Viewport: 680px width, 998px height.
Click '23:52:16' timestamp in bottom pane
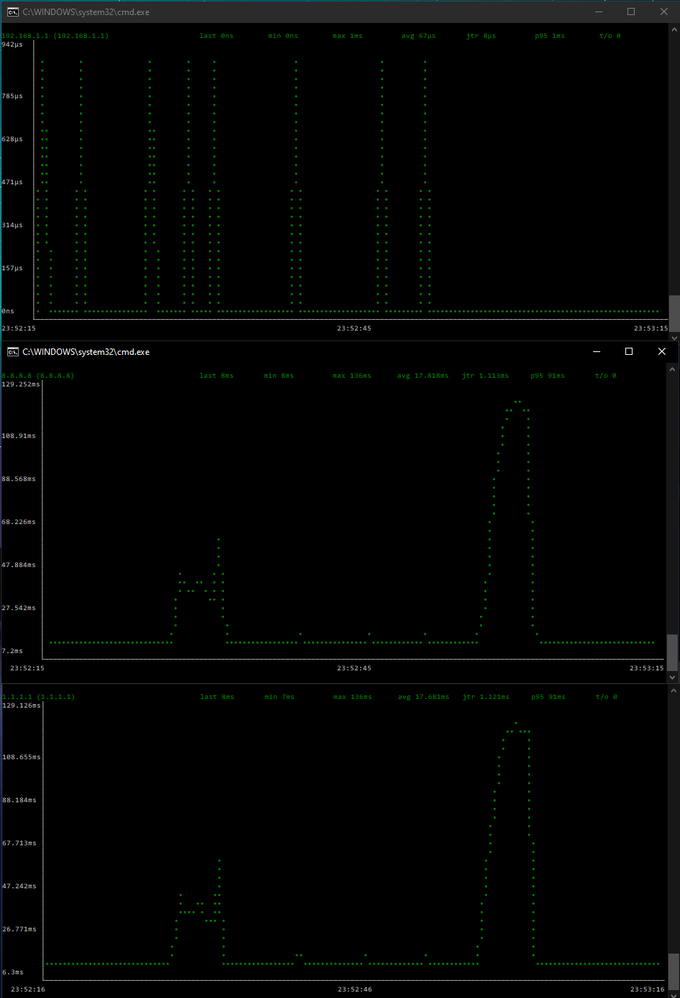point(28,990)
